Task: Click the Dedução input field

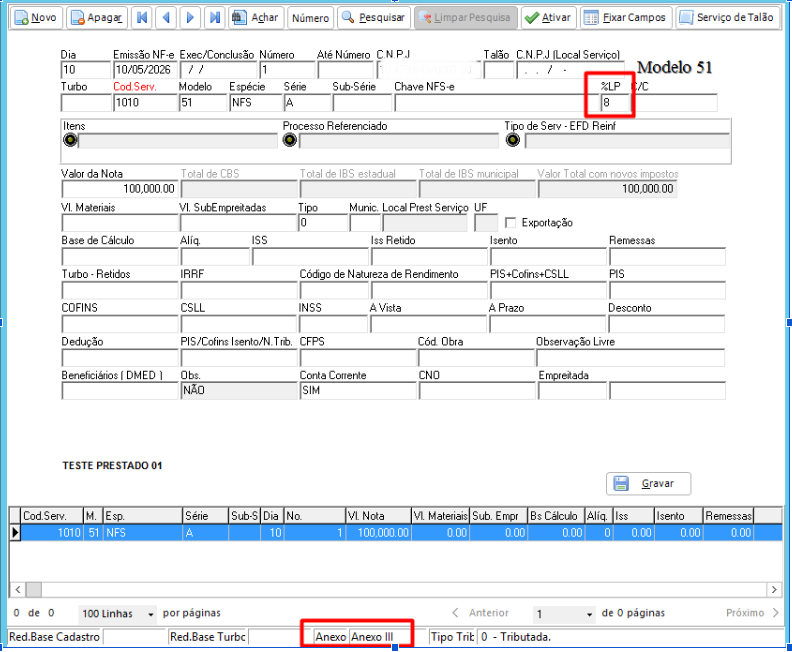Action: 120,358
